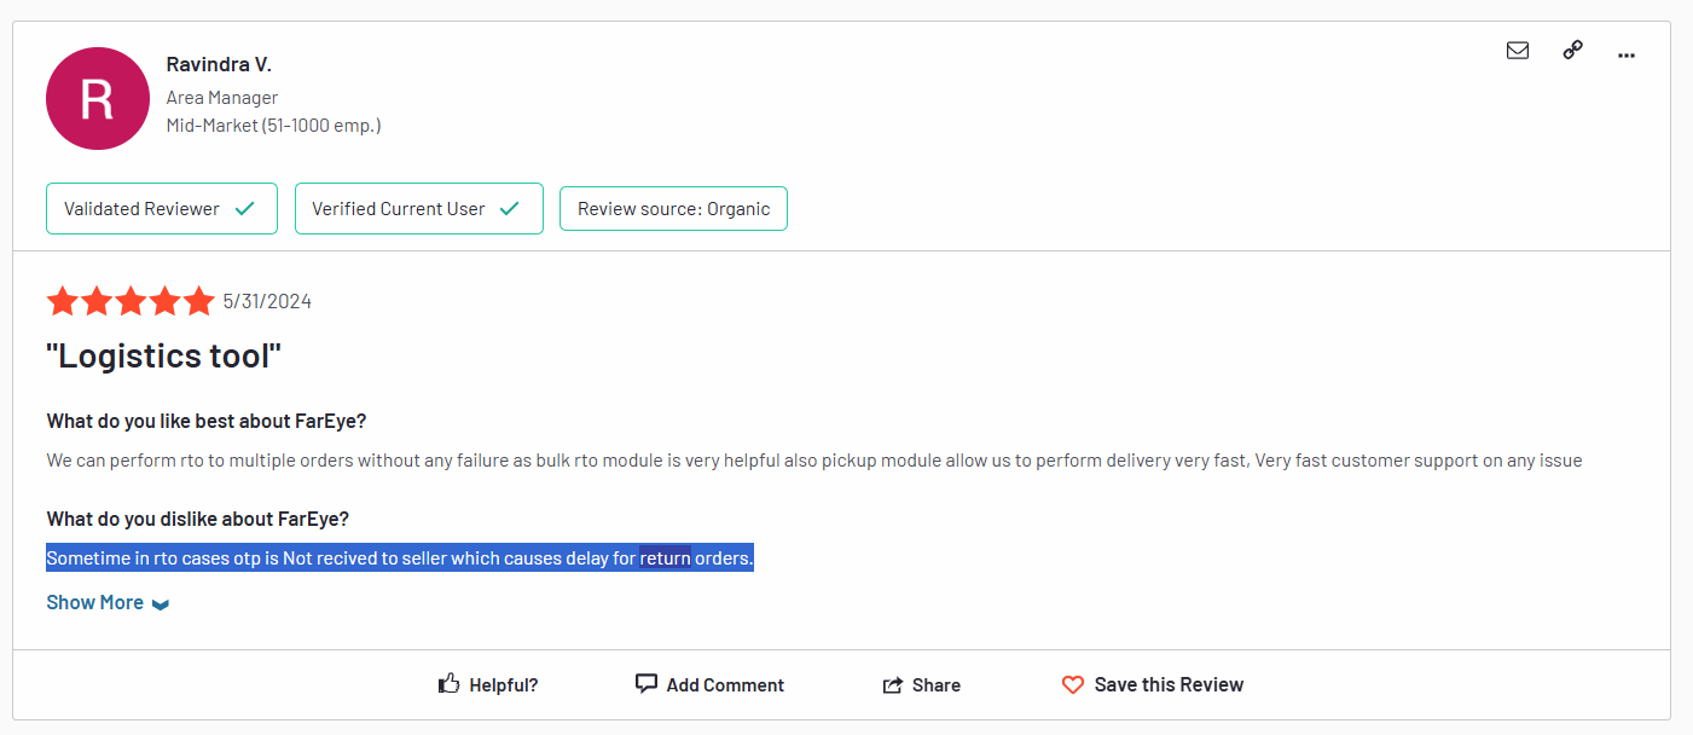
Task: Click the Area Manager job title
Action: [222, 97]
